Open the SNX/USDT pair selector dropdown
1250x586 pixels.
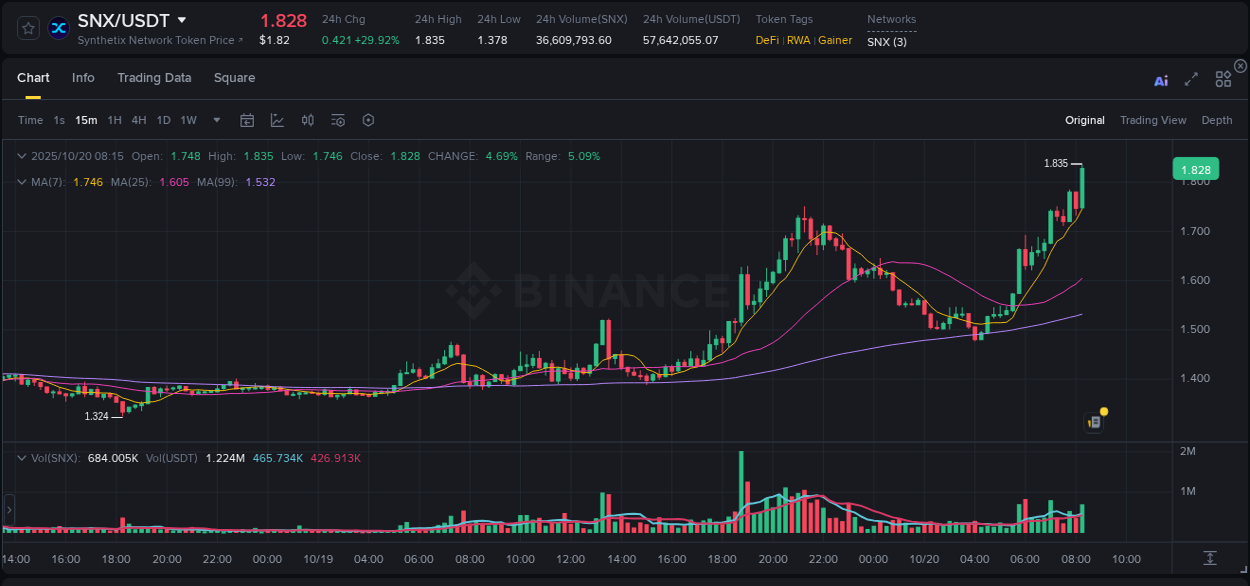pos(181,19)
